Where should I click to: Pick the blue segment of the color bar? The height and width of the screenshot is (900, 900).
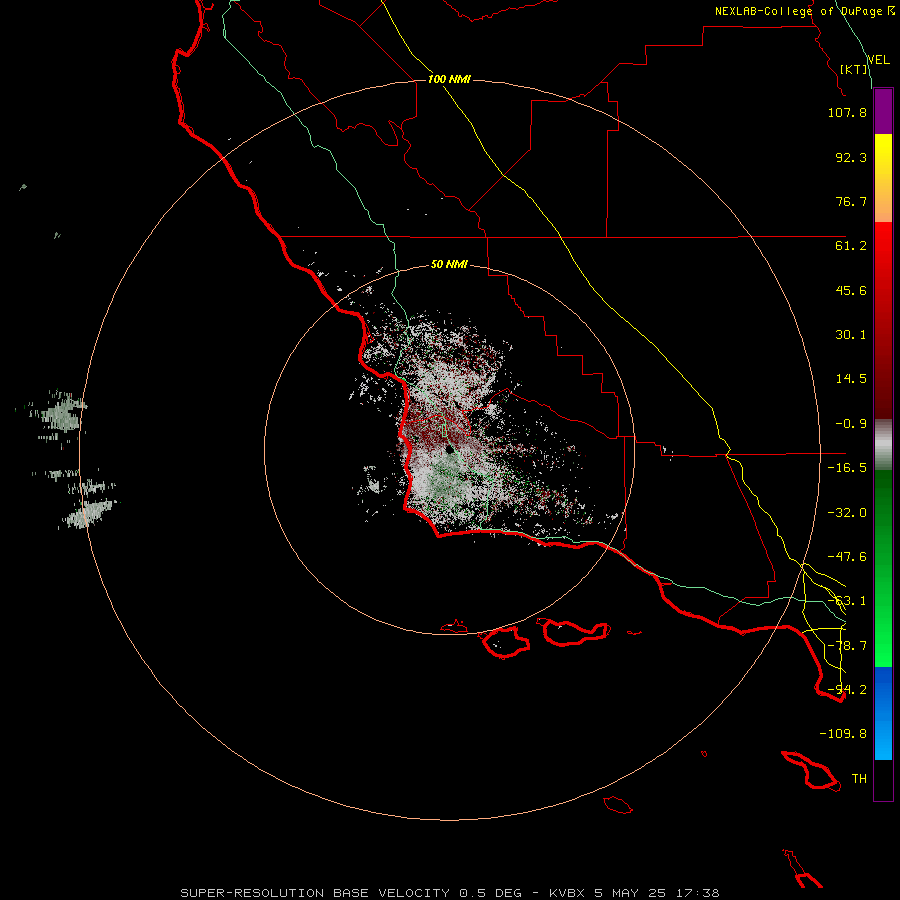883,712
